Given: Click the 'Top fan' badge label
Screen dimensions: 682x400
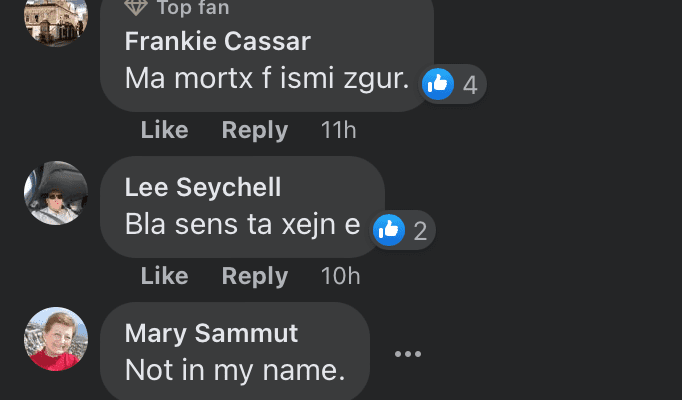Looking at the screenshot, I should 192,8.
